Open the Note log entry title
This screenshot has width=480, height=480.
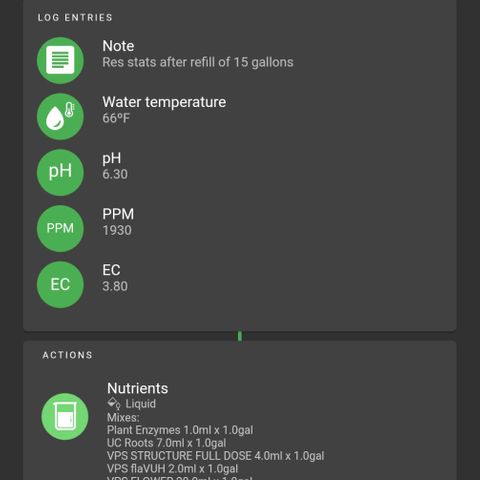118,46
